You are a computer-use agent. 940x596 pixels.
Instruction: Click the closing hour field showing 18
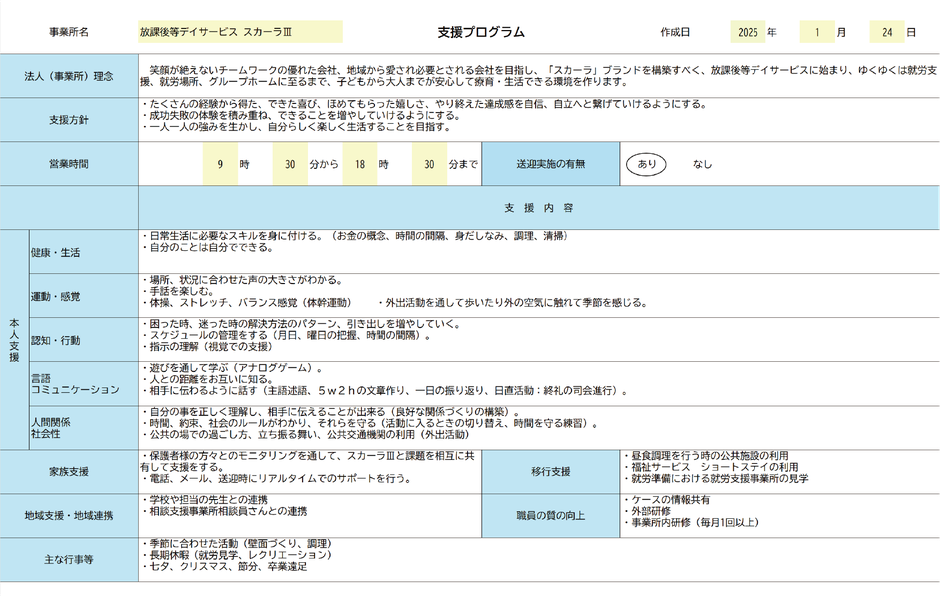[x=360, y=164]
